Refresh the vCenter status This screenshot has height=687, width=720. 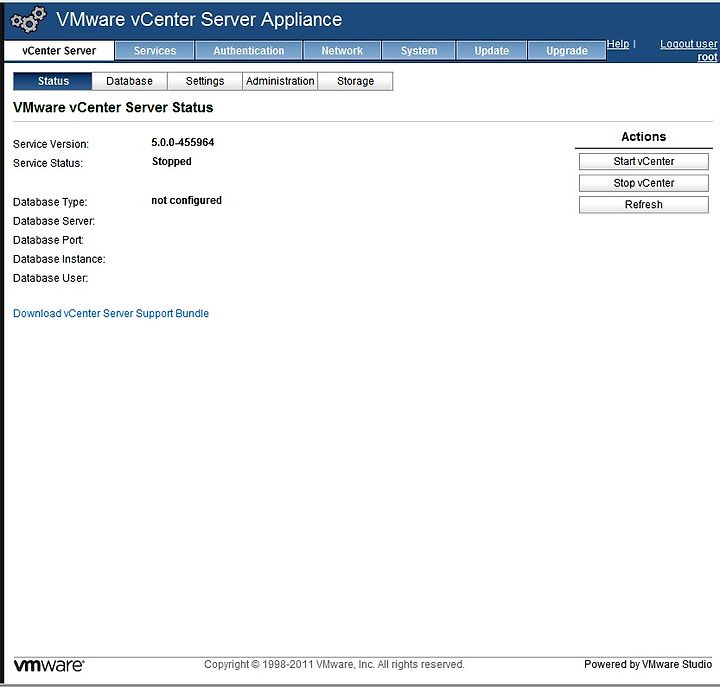643,204
